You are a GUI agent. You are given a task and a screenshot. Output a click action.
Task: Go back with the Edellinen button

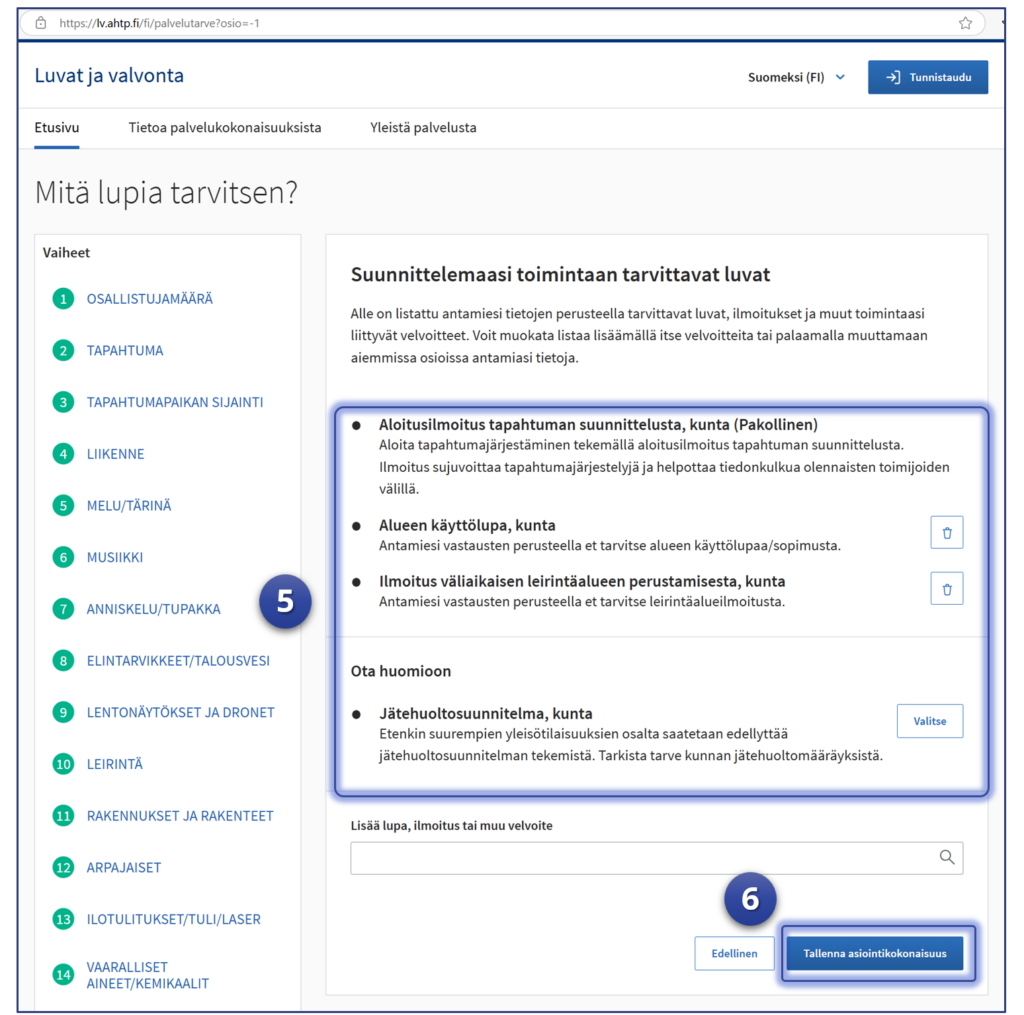click(734, 954)
